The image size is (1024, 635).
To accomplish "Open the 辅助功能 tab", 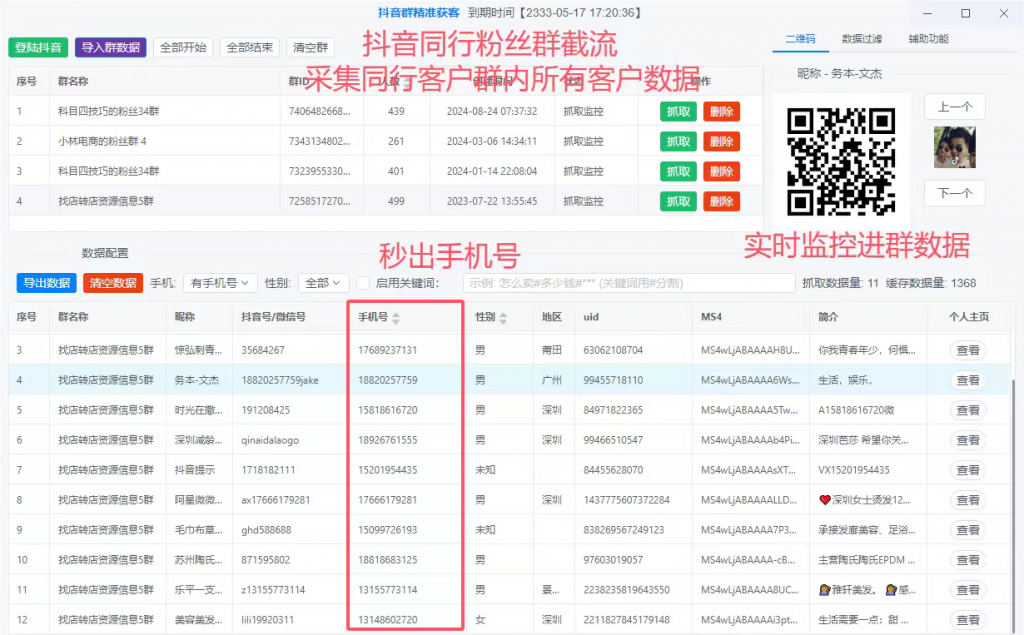I will 928,39.
